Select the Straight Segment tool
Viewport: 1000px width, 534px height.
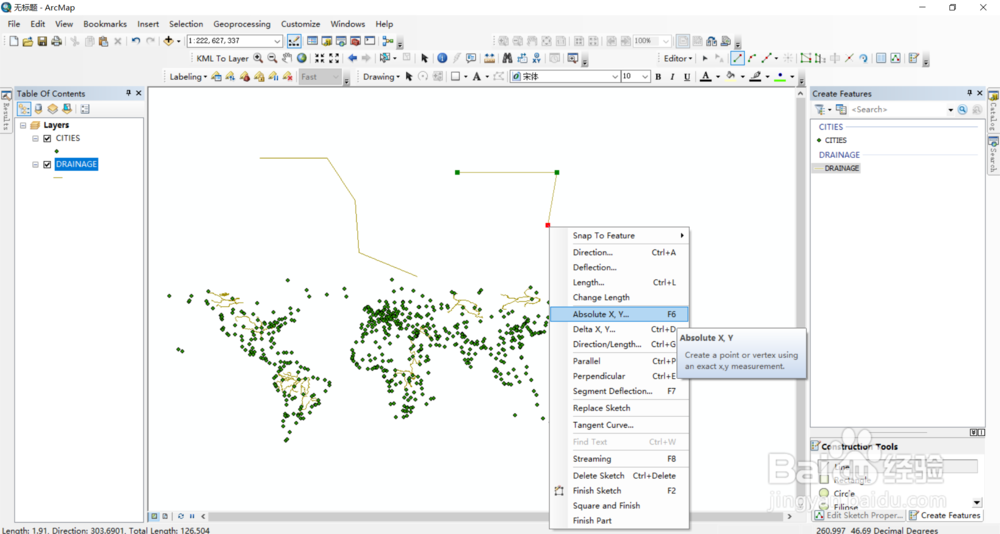[737, 58]
